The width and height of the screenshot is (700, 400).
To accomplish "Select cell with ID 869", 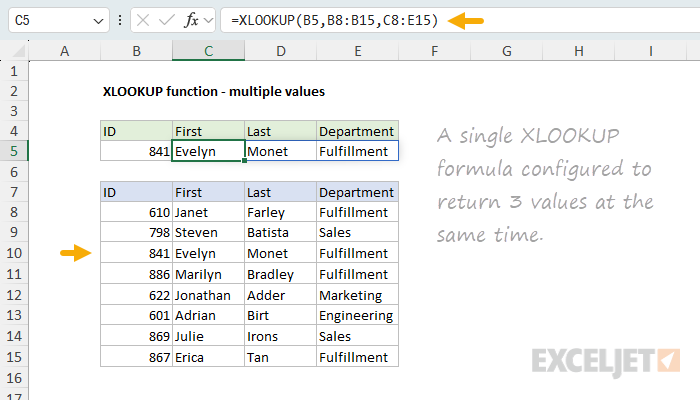I will [x=137, y=336].
